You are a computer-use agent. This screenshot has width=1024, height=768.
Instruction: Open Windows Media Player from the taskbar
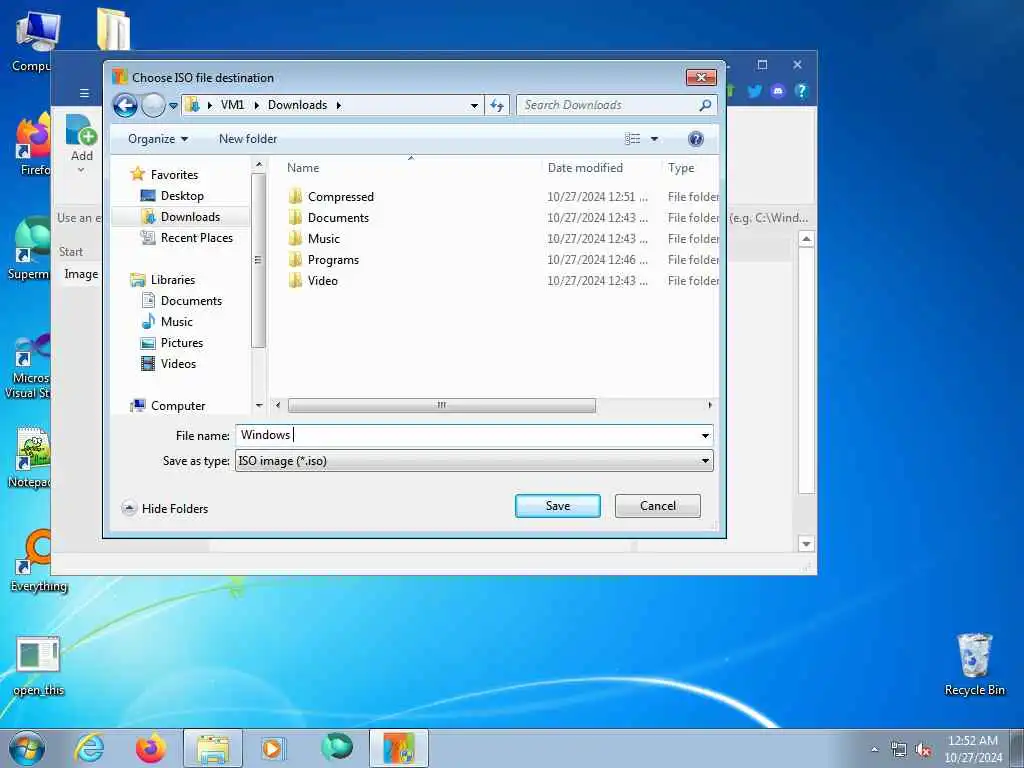(x=272, y=748)
